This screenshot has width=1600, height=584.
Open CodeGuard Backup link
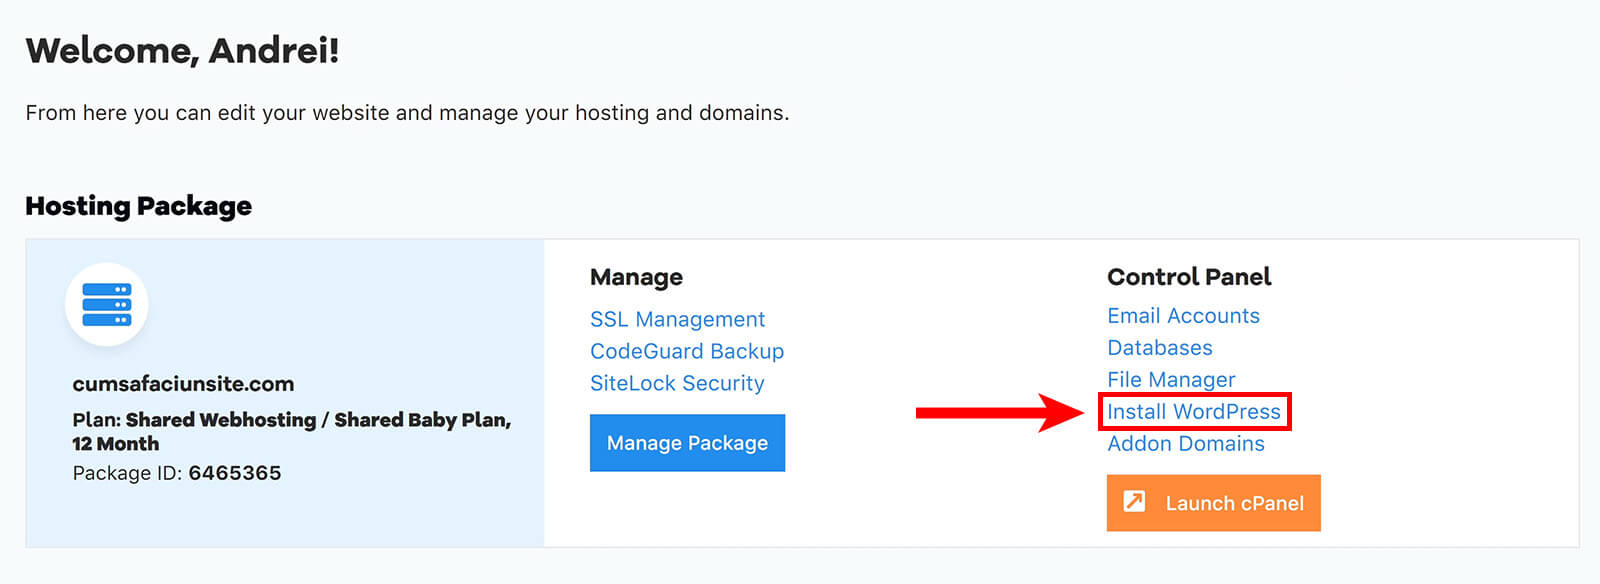tap(687, 351)
